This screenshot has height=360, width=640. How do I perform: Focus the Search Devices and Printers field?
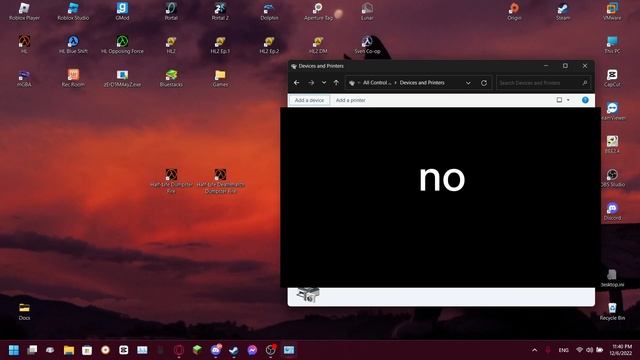[x=543, y=83]
